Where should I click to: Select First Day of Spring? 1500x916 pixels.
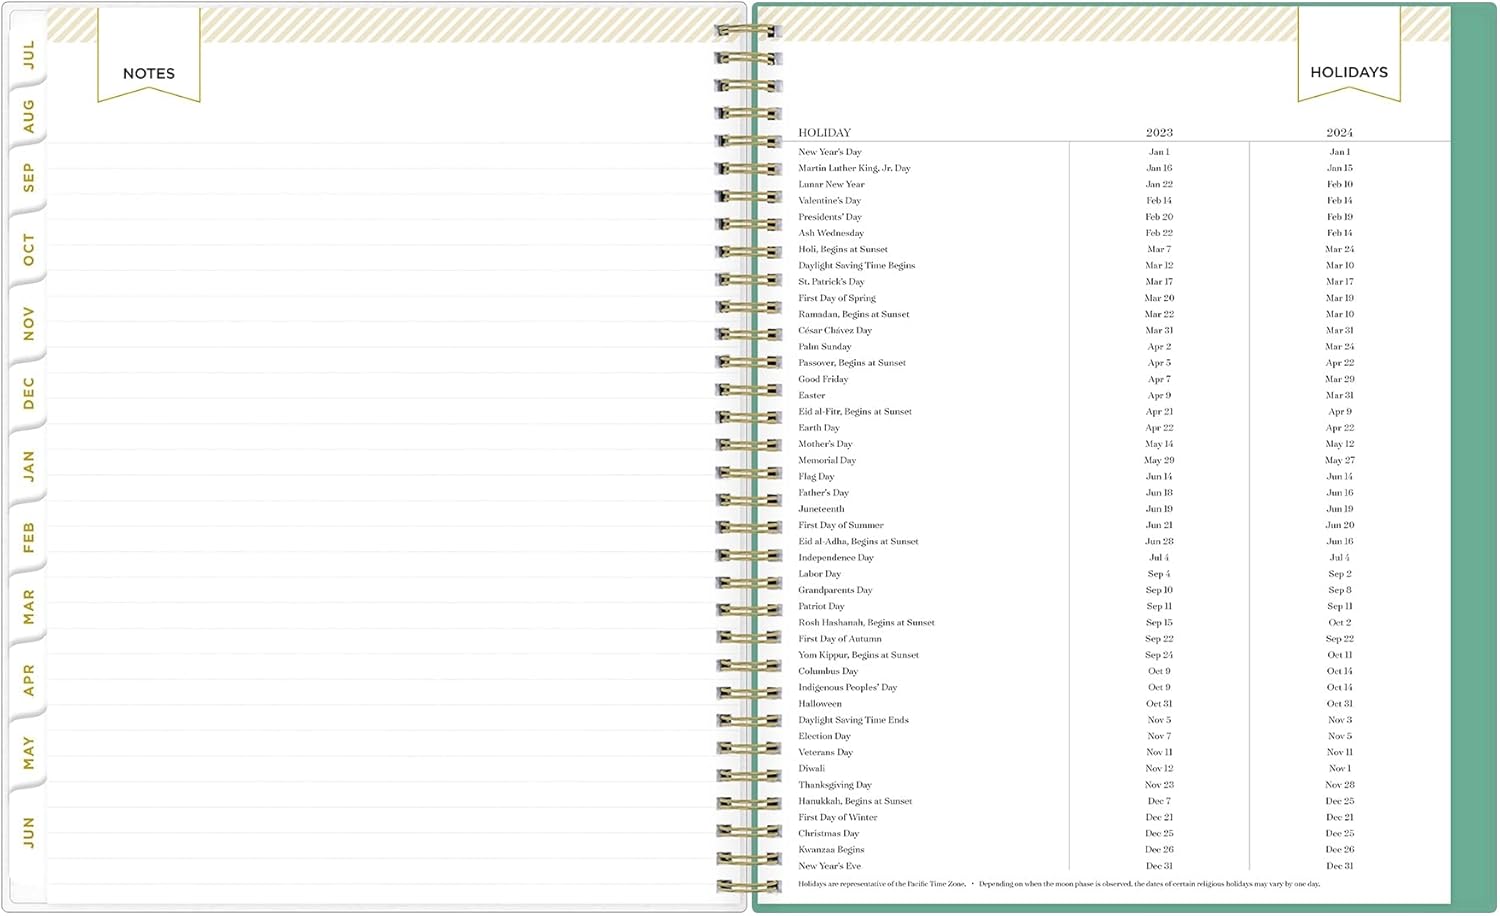pos(837,298)
